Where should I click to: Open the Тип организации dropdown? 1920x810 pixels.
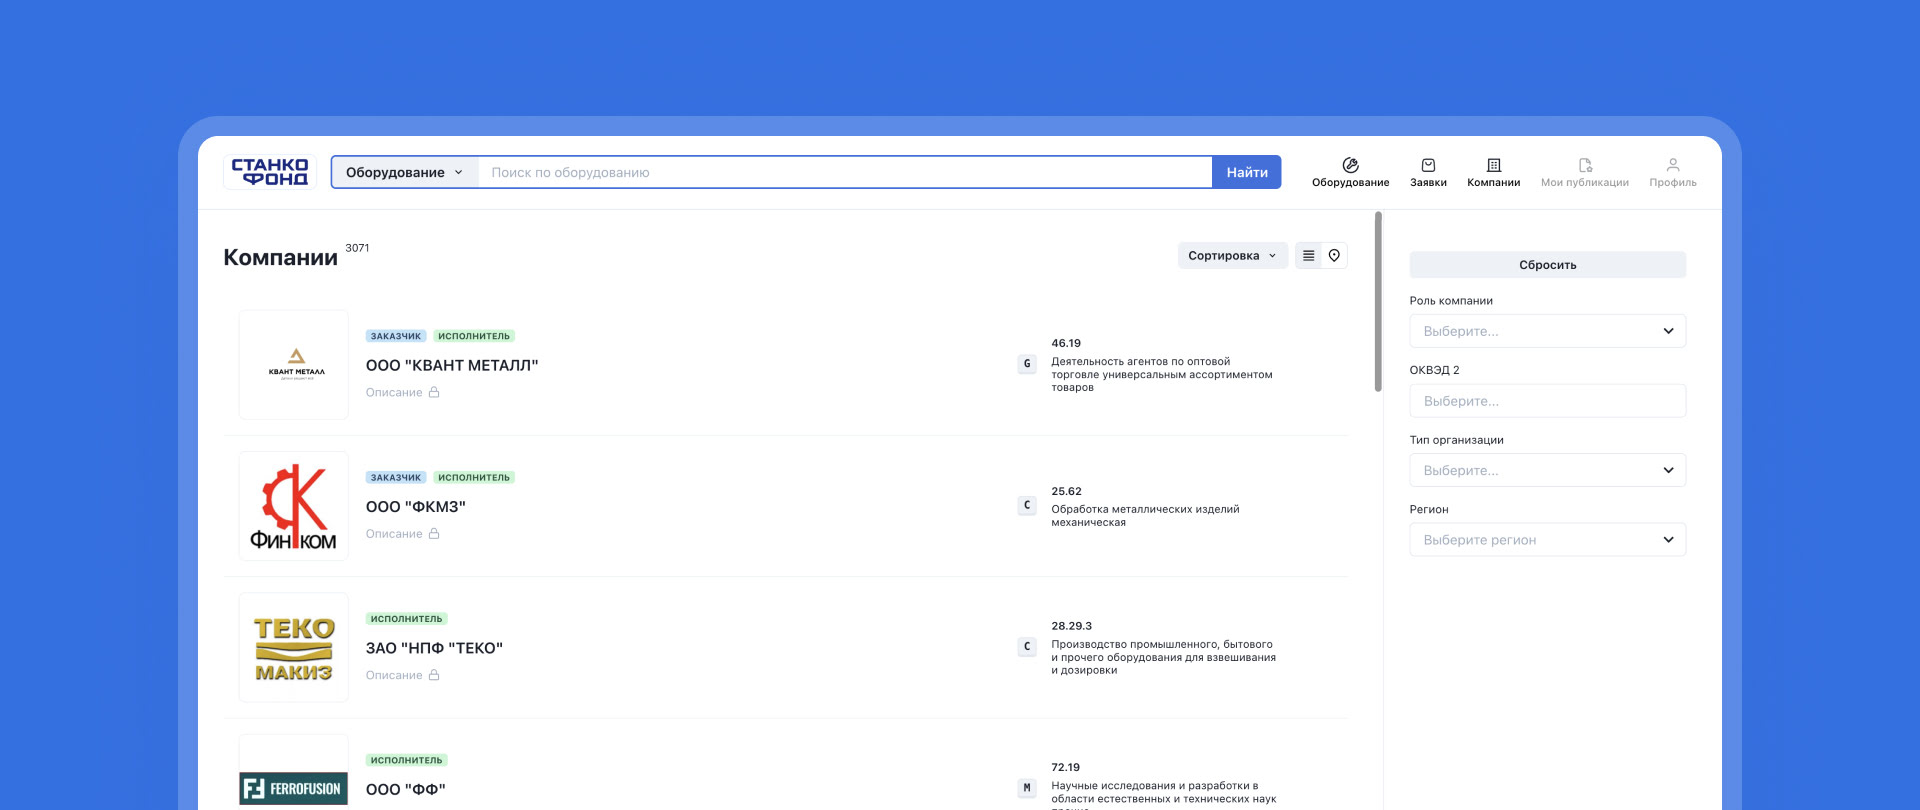pos(1547,470)
